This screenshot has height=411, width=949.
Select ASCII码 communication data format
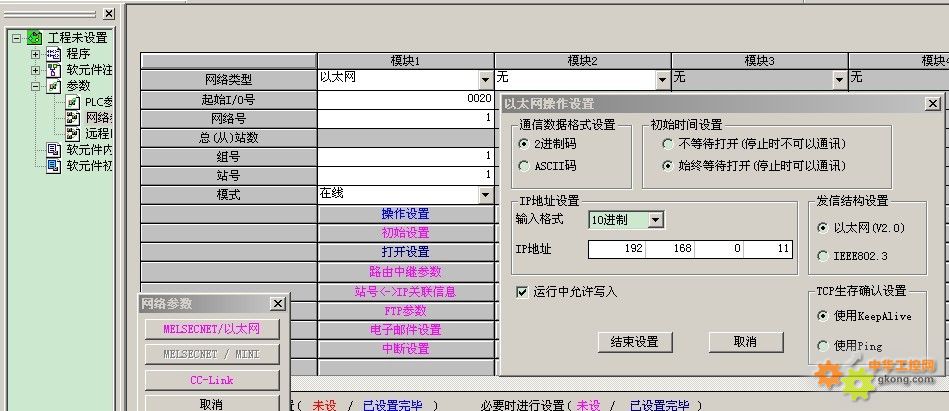[x=524, y=166]
